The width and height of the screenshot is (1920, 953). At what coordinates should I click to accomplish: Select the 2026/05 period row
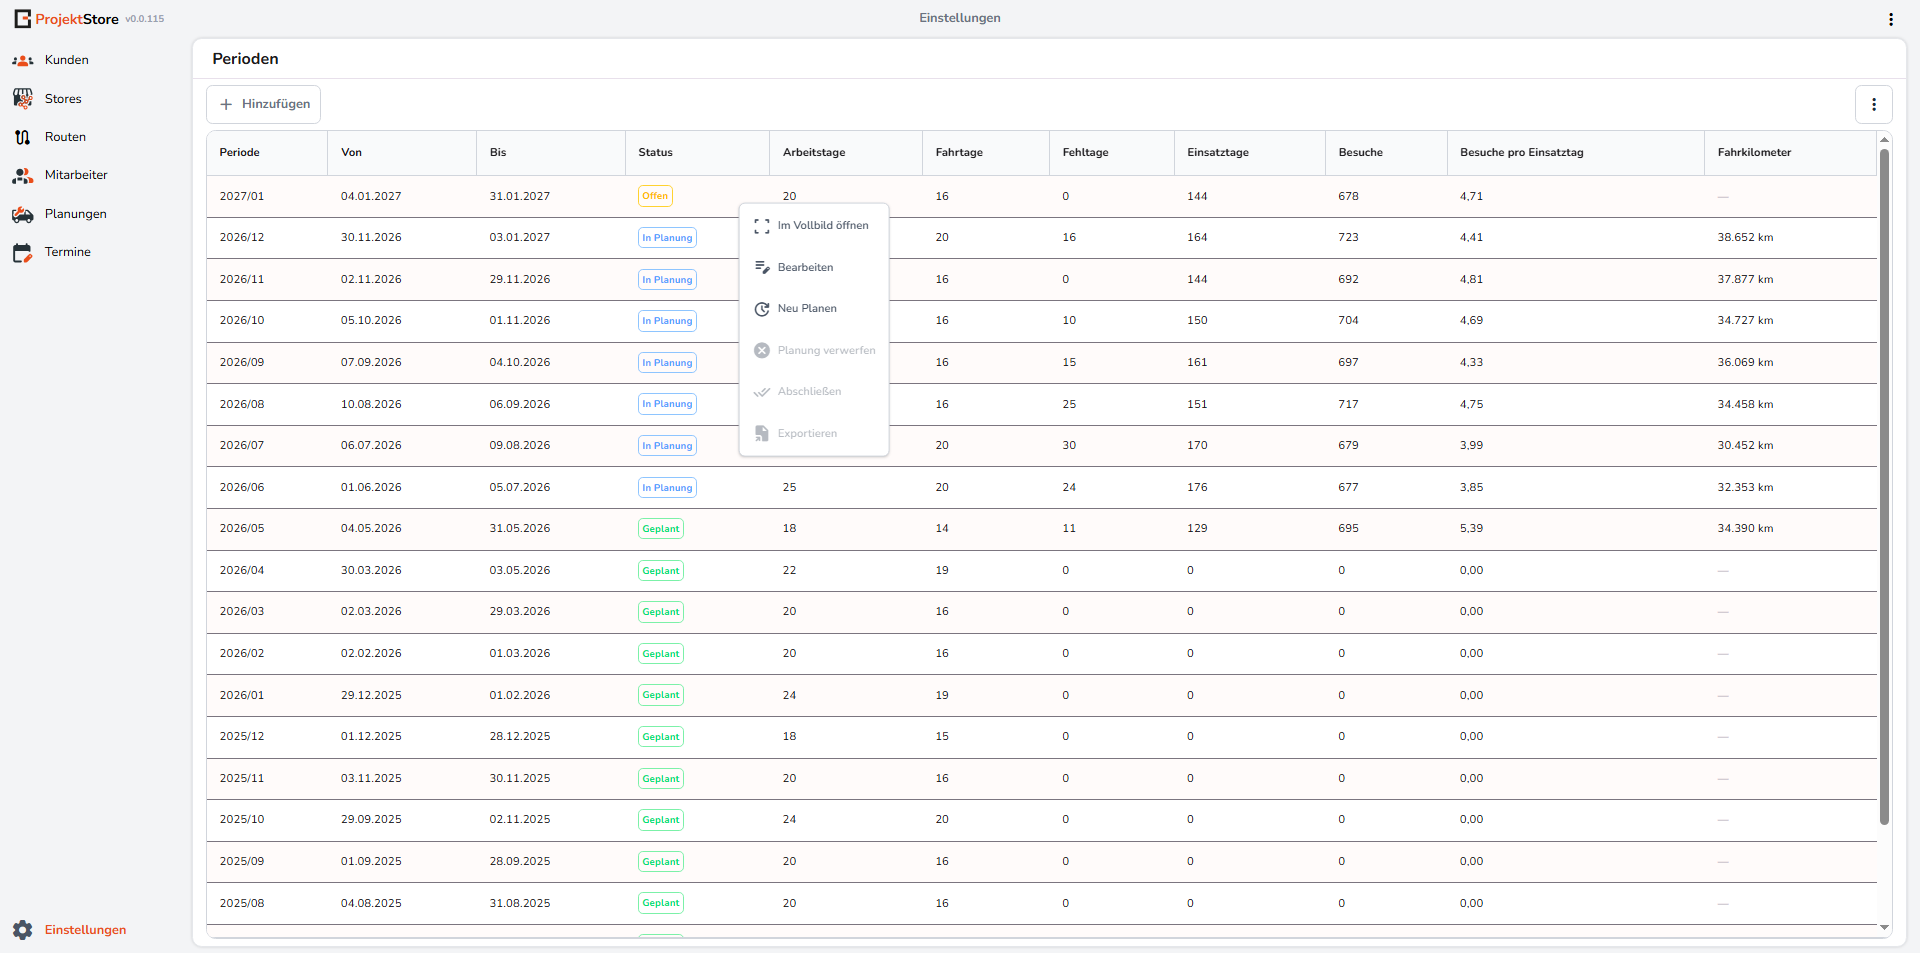pyautogui.click(x=1041, y=529)
